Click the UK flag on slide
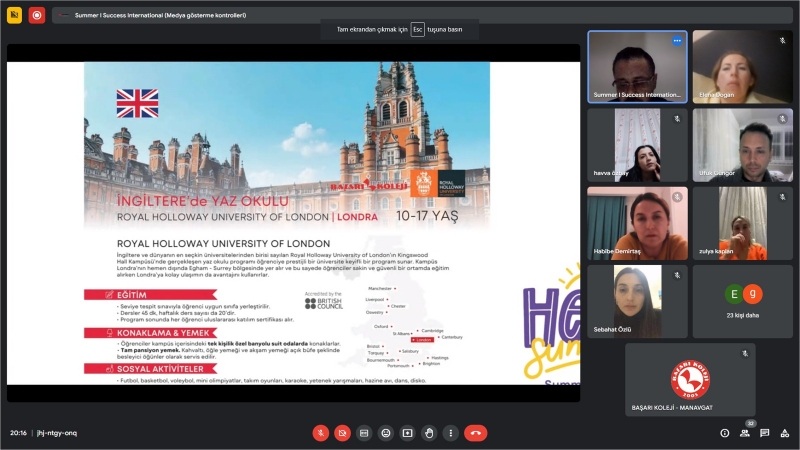800x450 pixels. click(137, 104)
